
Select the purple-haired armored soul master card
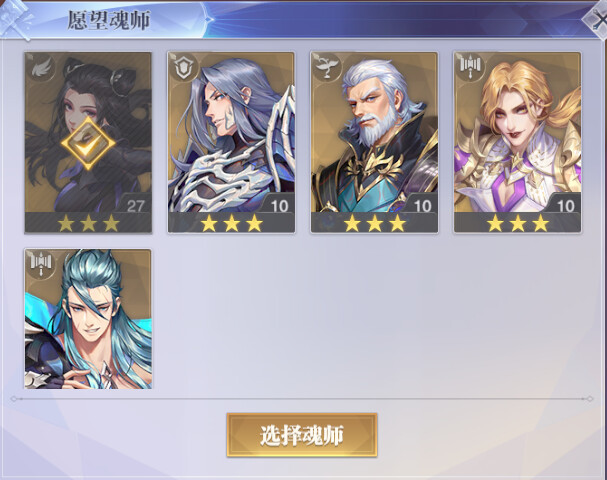click(x=231, y=142)
